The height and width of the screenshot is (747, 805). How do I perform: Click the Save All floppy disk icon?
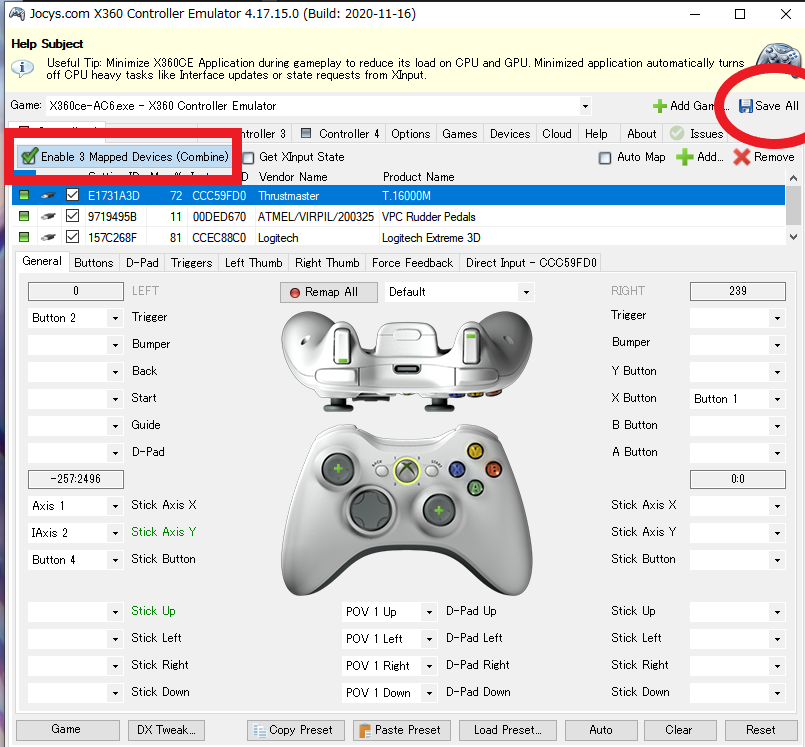coord(745,106)
